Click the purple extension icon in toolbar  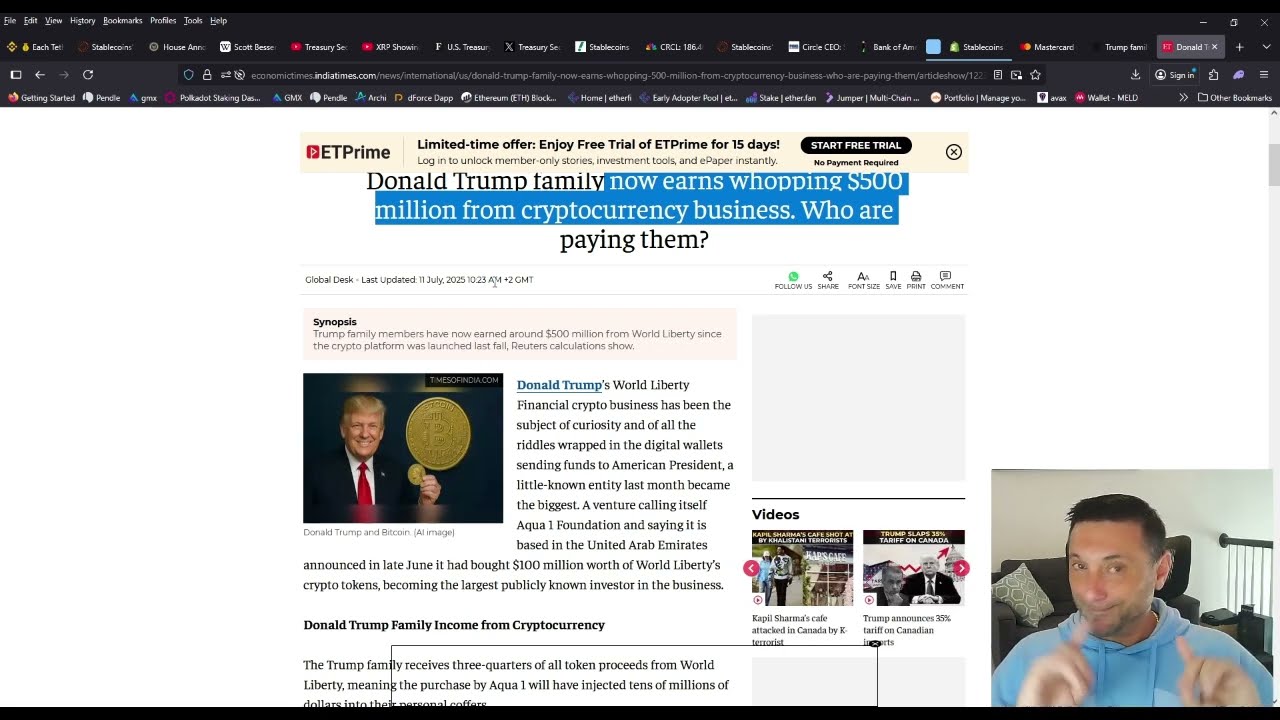1238,75
